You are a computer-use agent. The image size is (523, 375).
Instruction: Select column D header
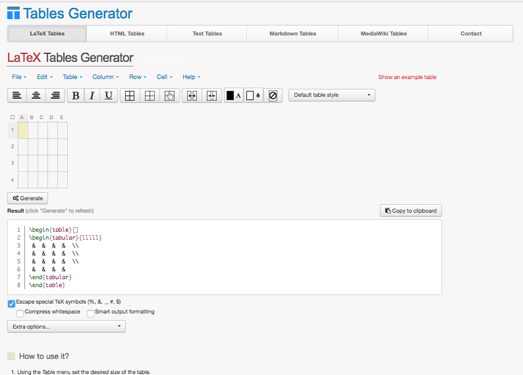pyautogui.click(x=51, y=117)
